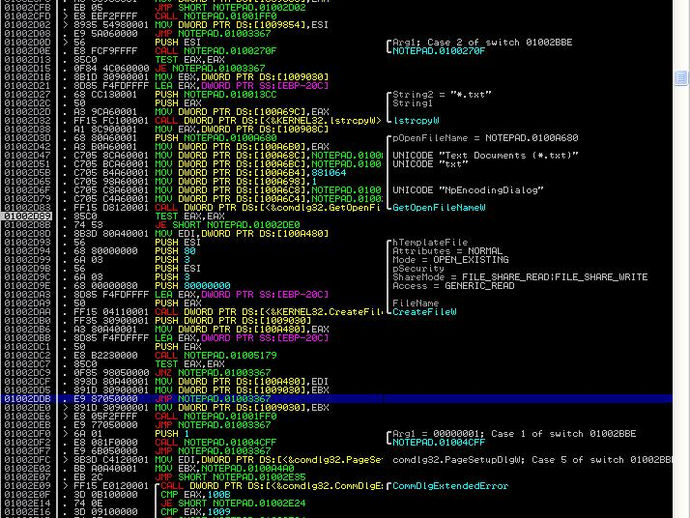Click the 'FileName' comment line

click(415, 303)
